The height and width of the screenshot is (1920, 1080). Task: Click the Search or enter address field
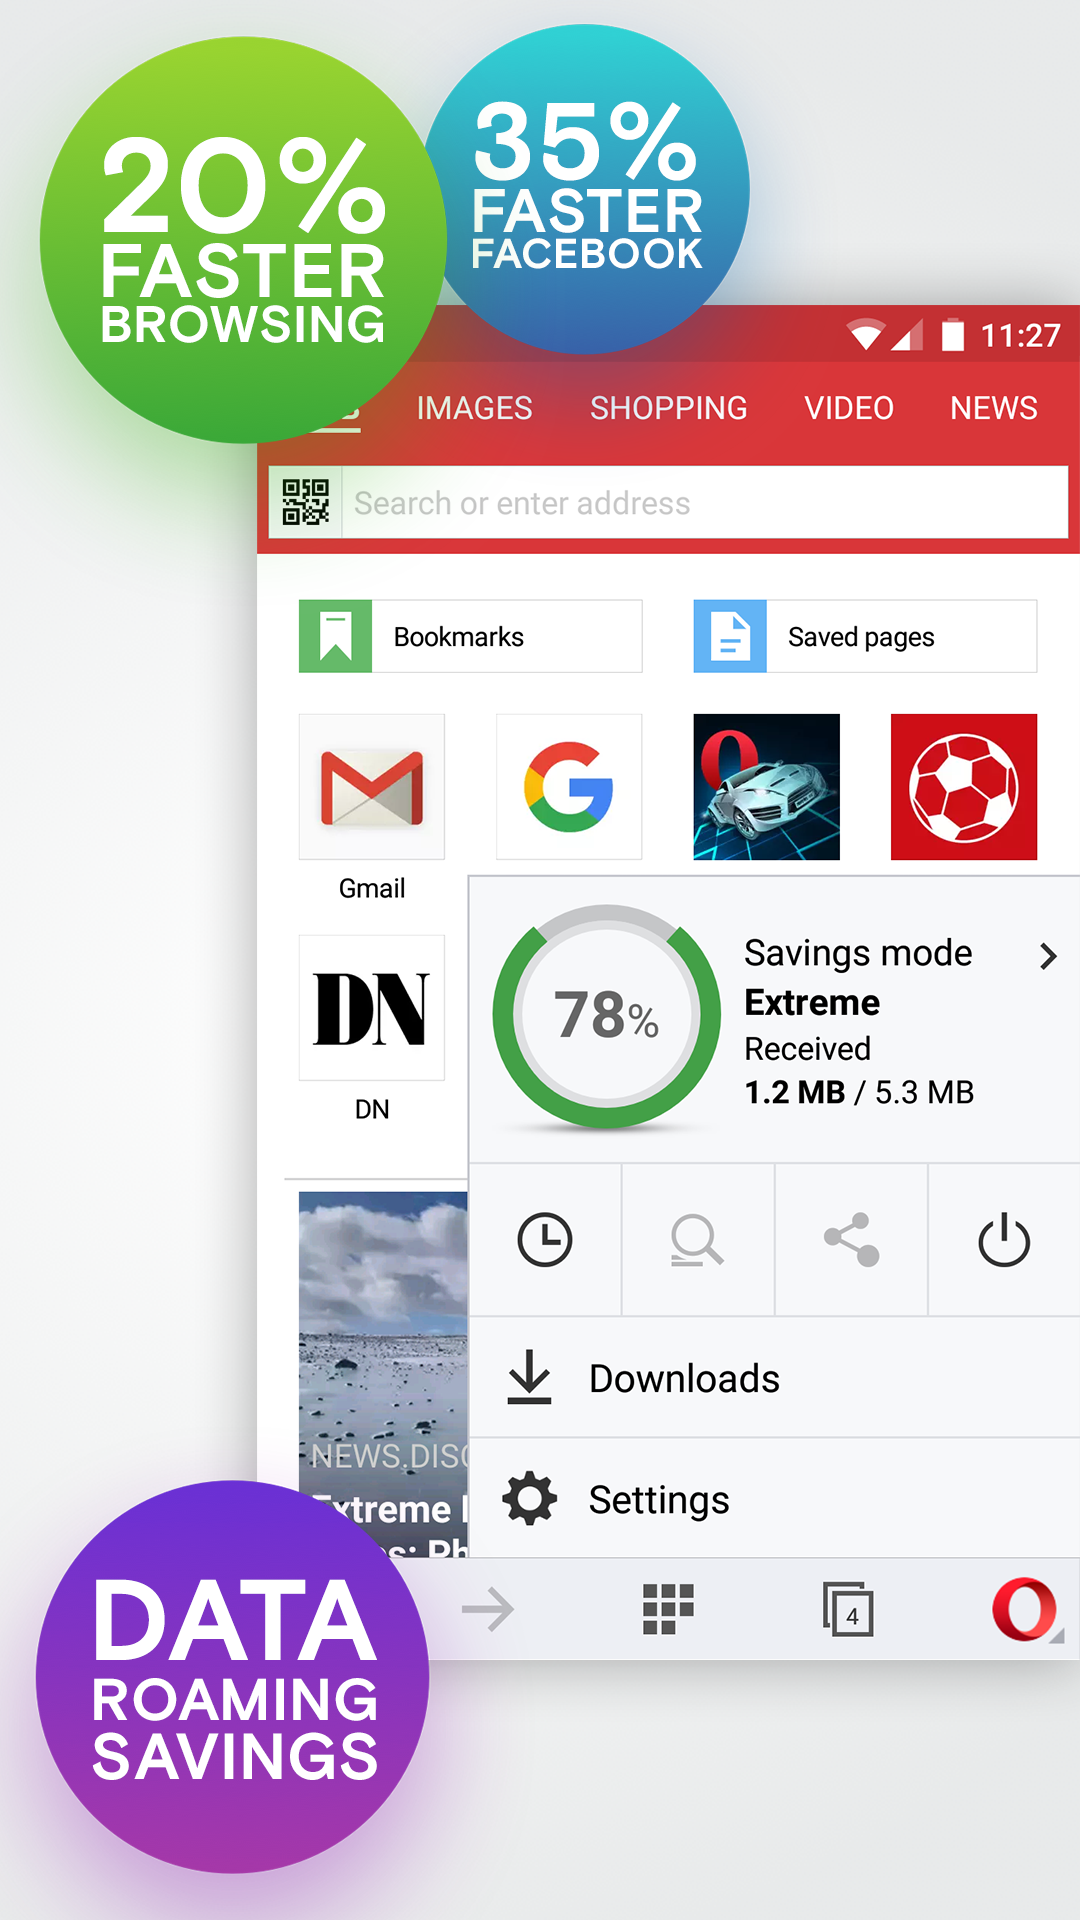[x=700, y=502]
